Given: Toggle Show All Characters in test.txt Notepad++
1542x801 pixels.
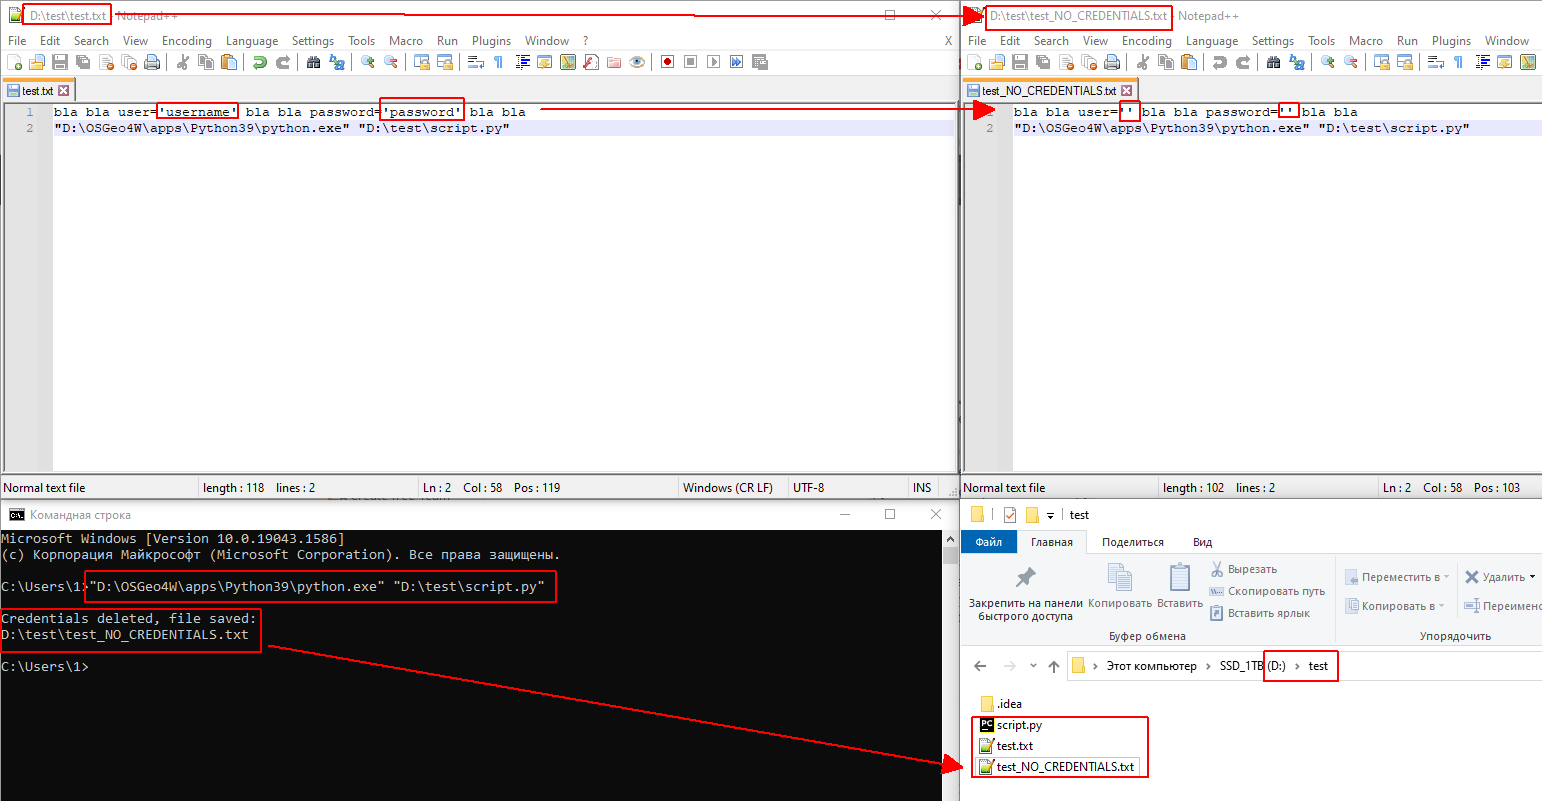Looking at the screenshot, I should [498, 62].
